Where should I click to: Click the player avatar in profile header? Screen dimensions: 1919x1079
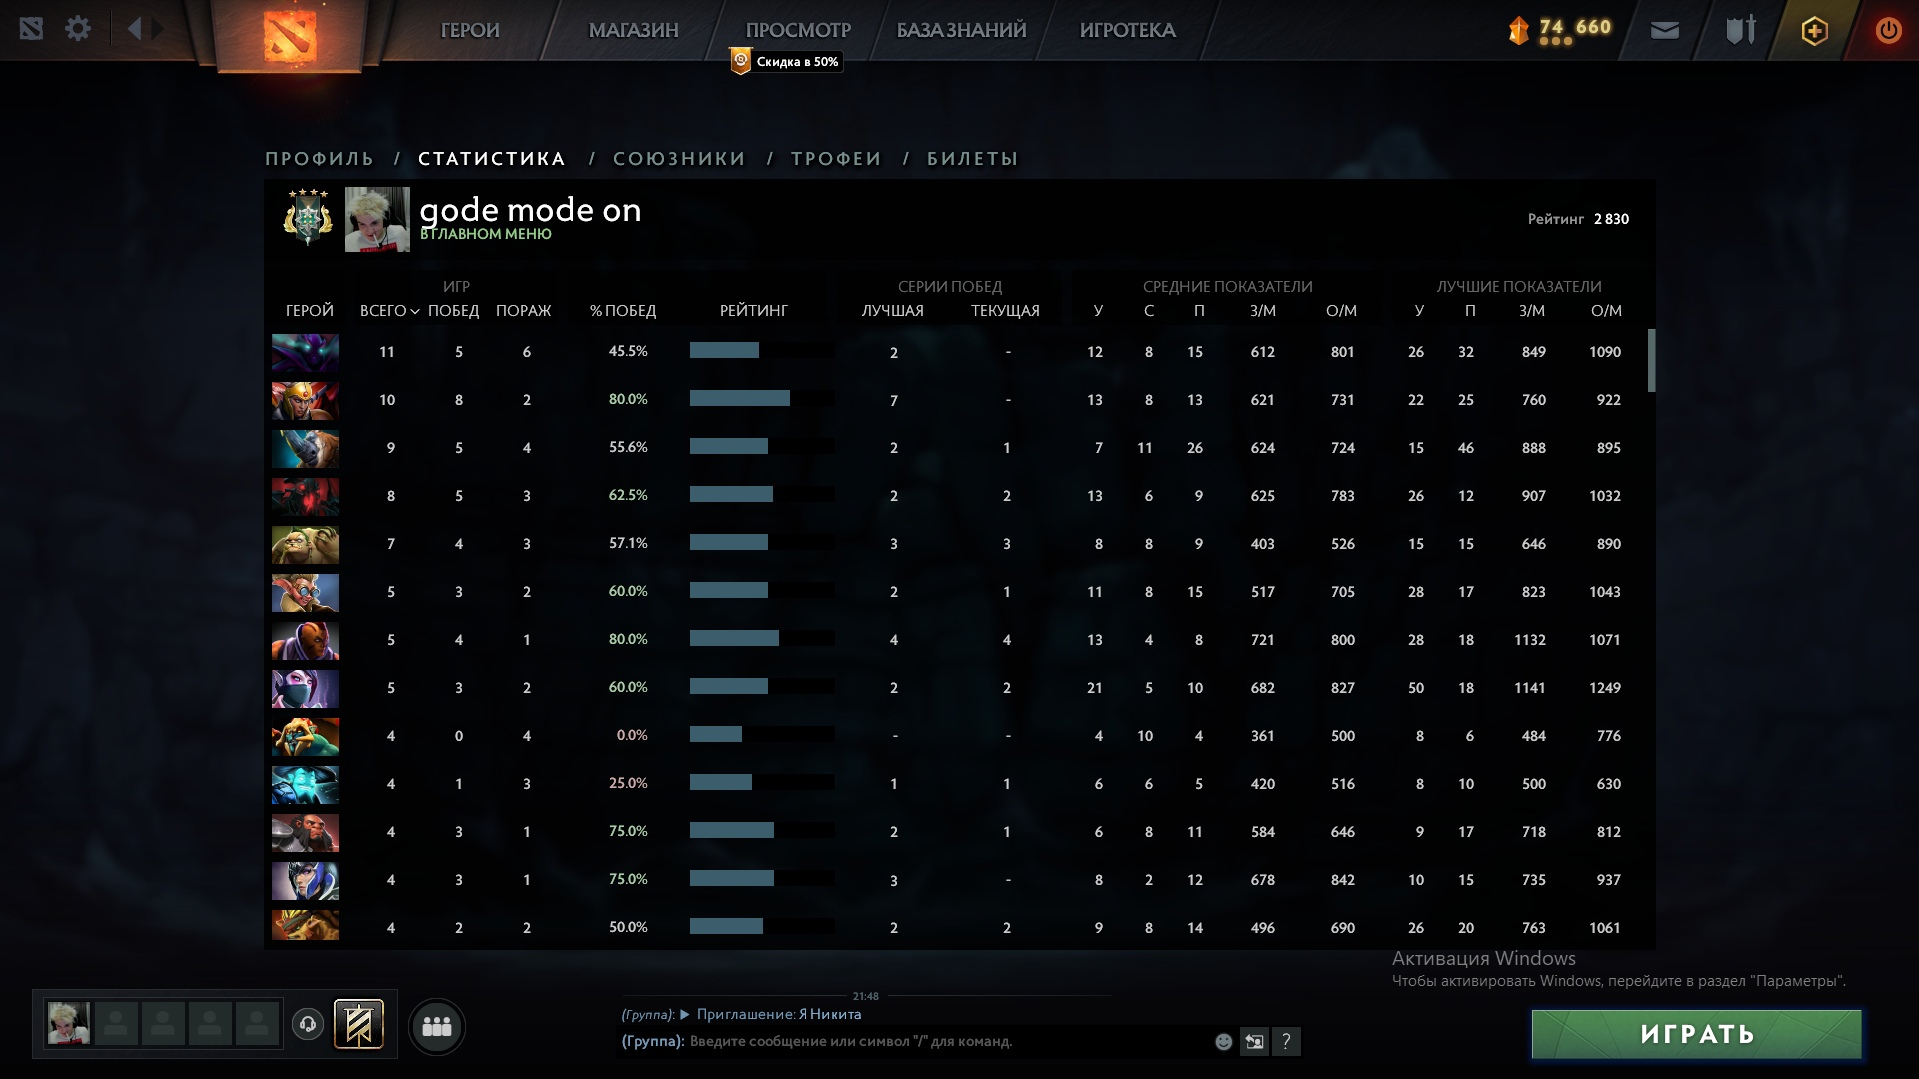pos(377,219)
